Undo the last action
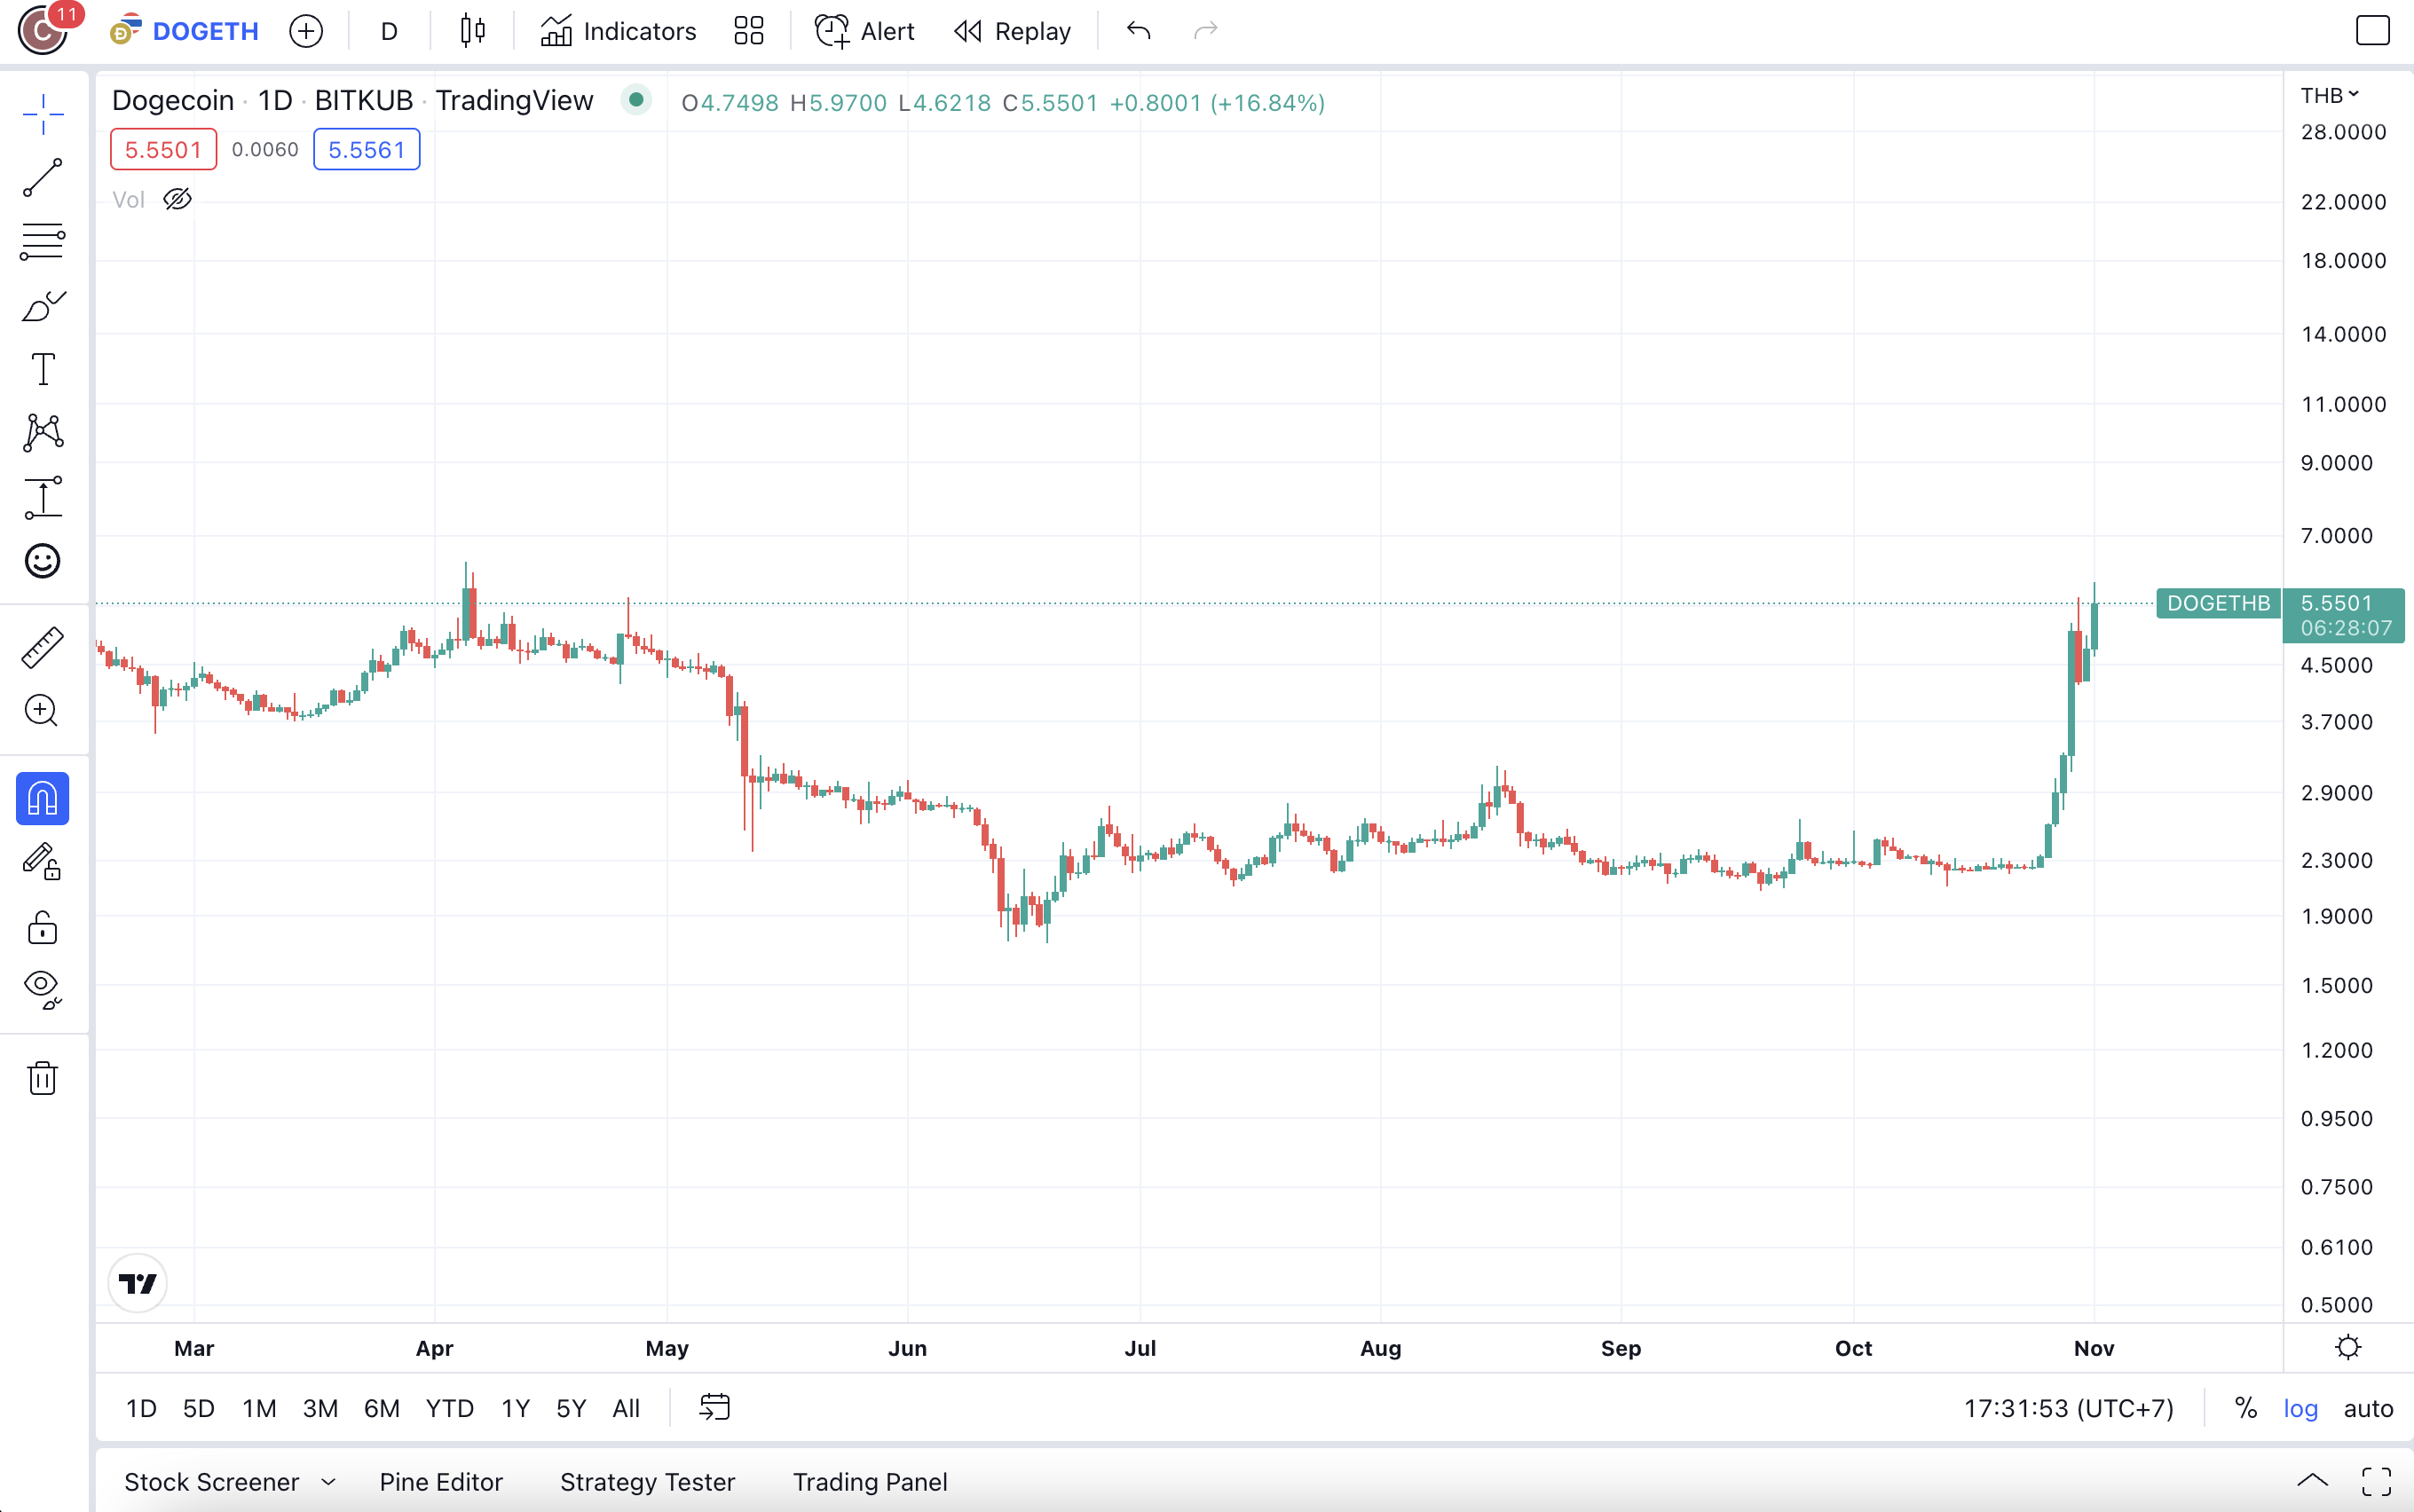This screenshot has height=1512, width=2414. point(1138,31)
